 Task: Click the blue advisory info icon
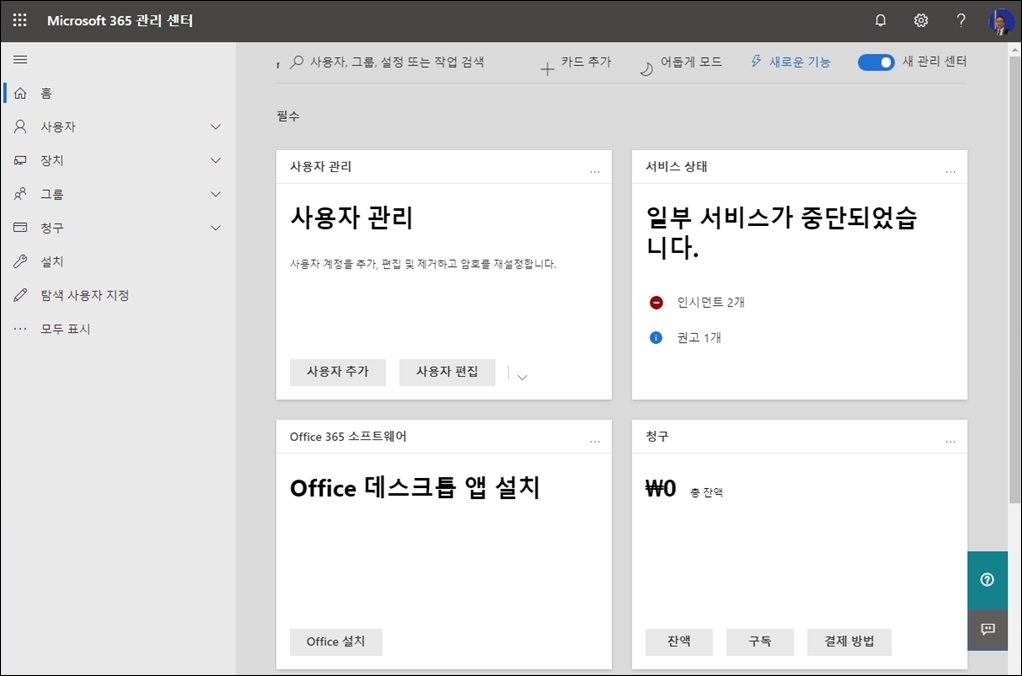(x=656, y=338)
